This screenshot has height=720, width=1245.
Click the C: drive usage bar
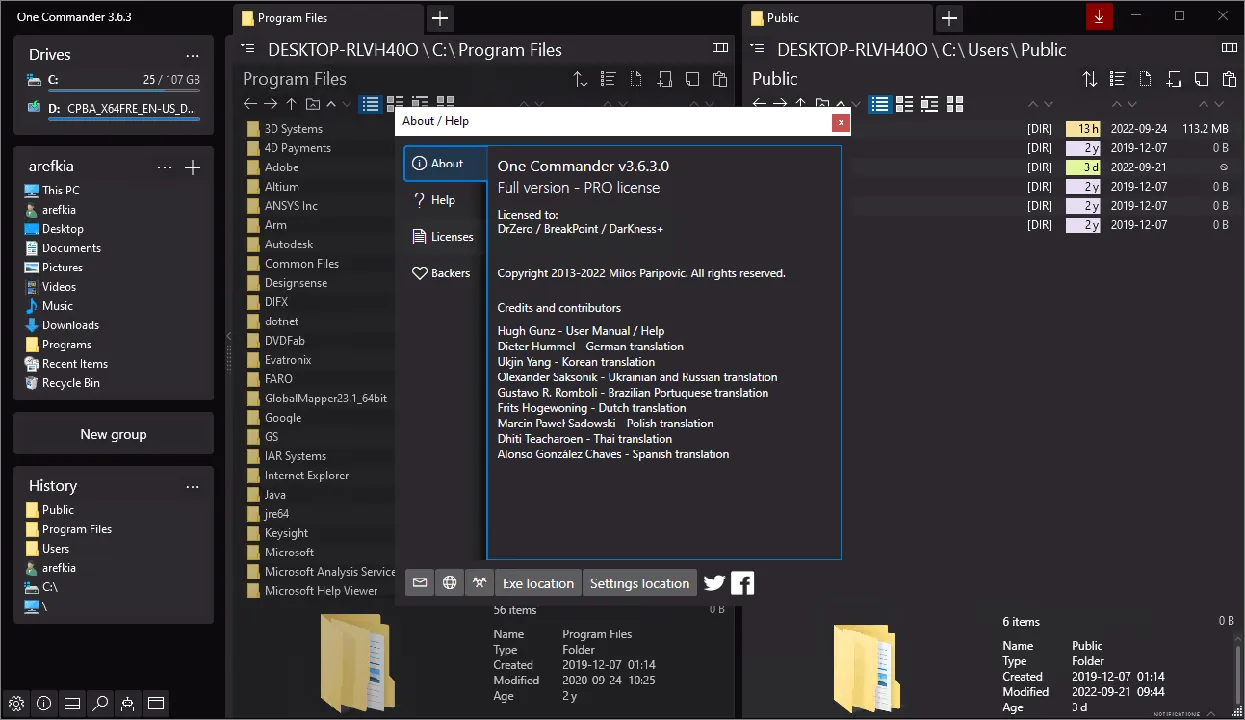pyautogui.click(x=124, y=91)
